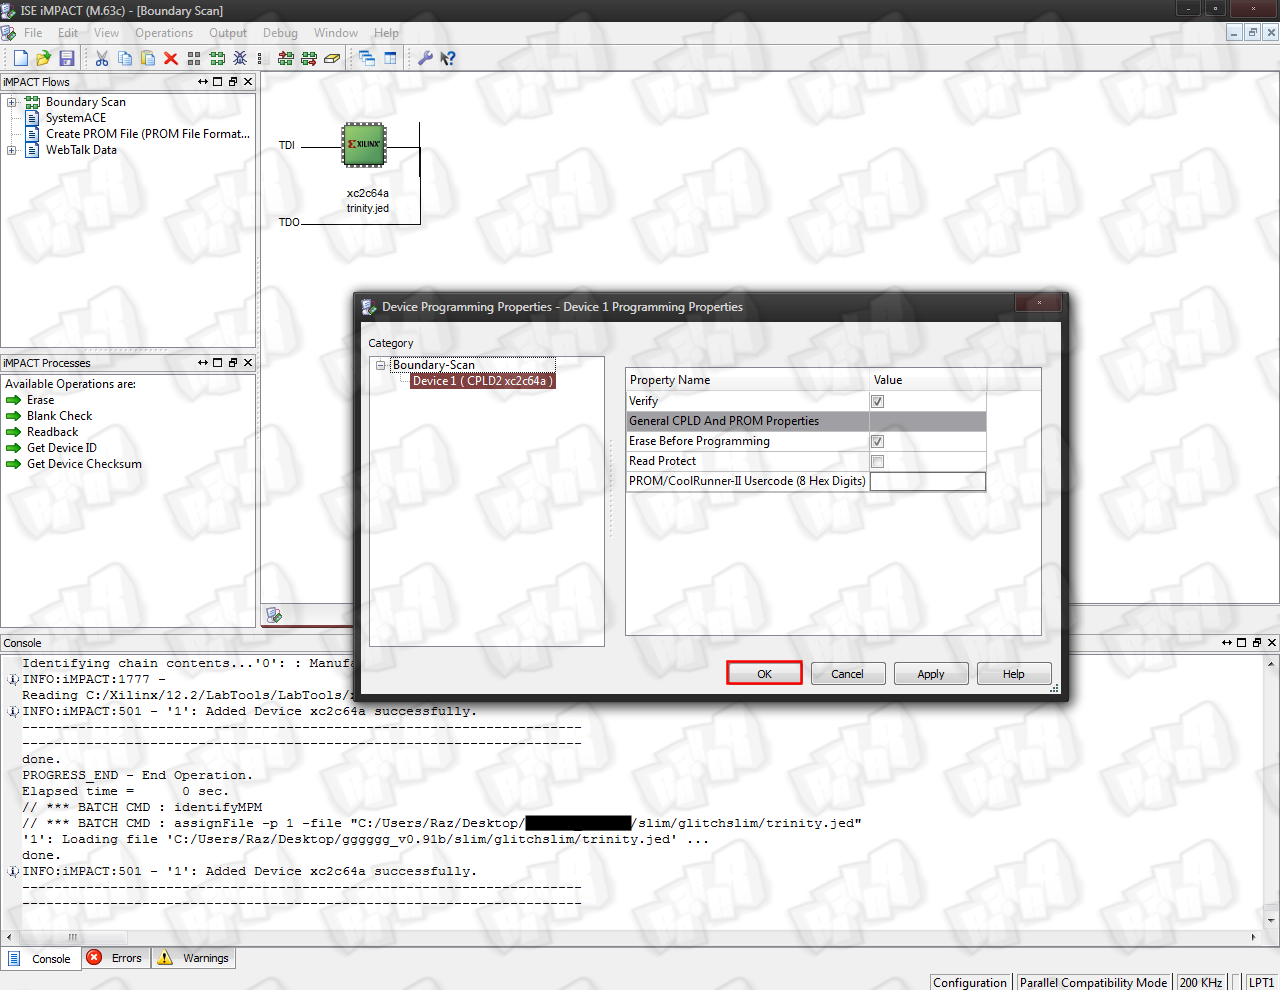Click the Erase operation
Screen dimensions: 1280x990
coord(40,400)
